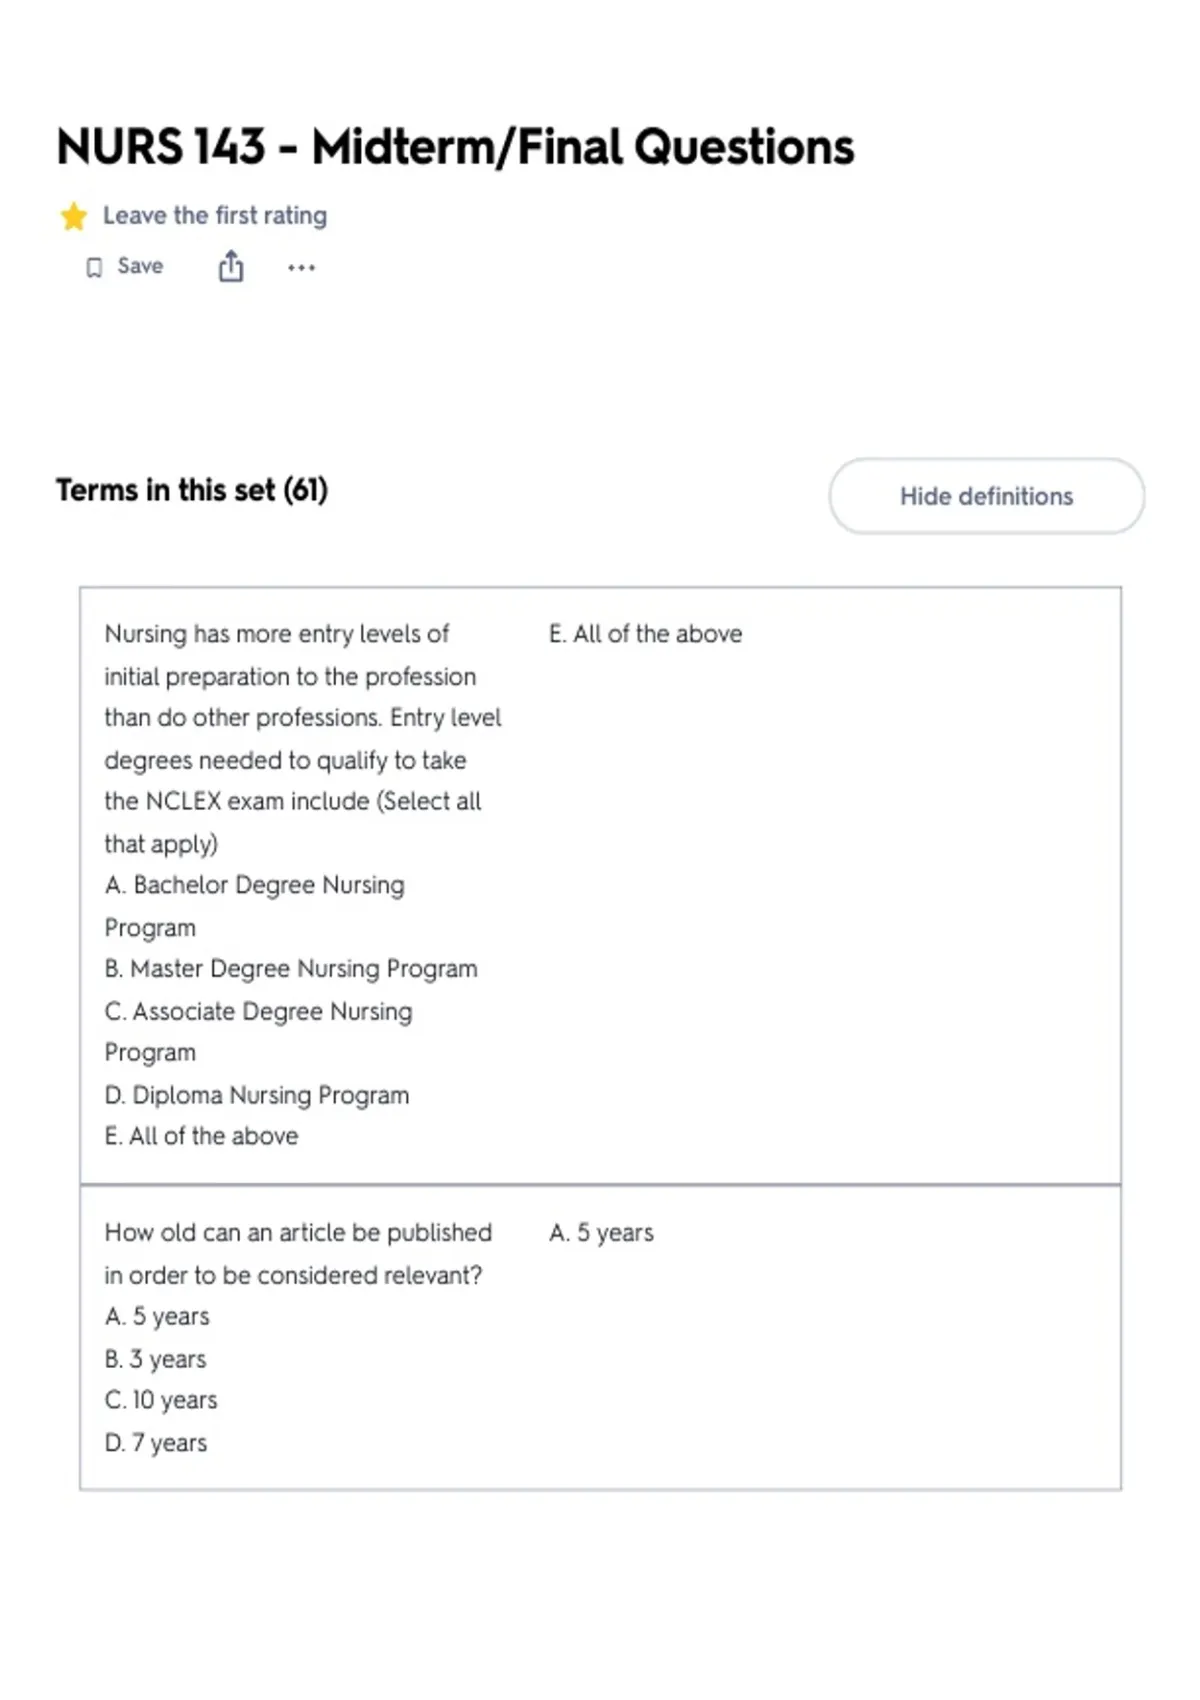The height and width of the screenshot is (1700, 1200).
Task: Select the article relevance question card
Action: click(600, 1337)
